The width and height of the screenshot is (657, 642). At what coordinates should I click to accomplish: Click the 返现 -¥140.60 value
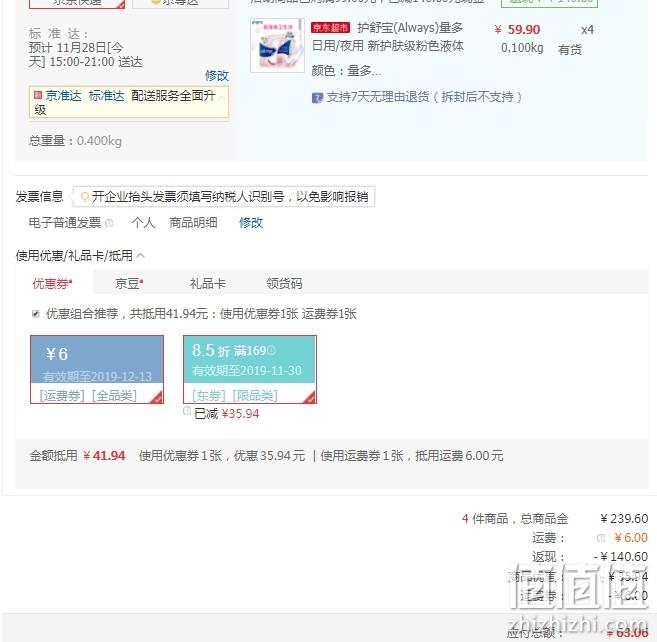621,557
